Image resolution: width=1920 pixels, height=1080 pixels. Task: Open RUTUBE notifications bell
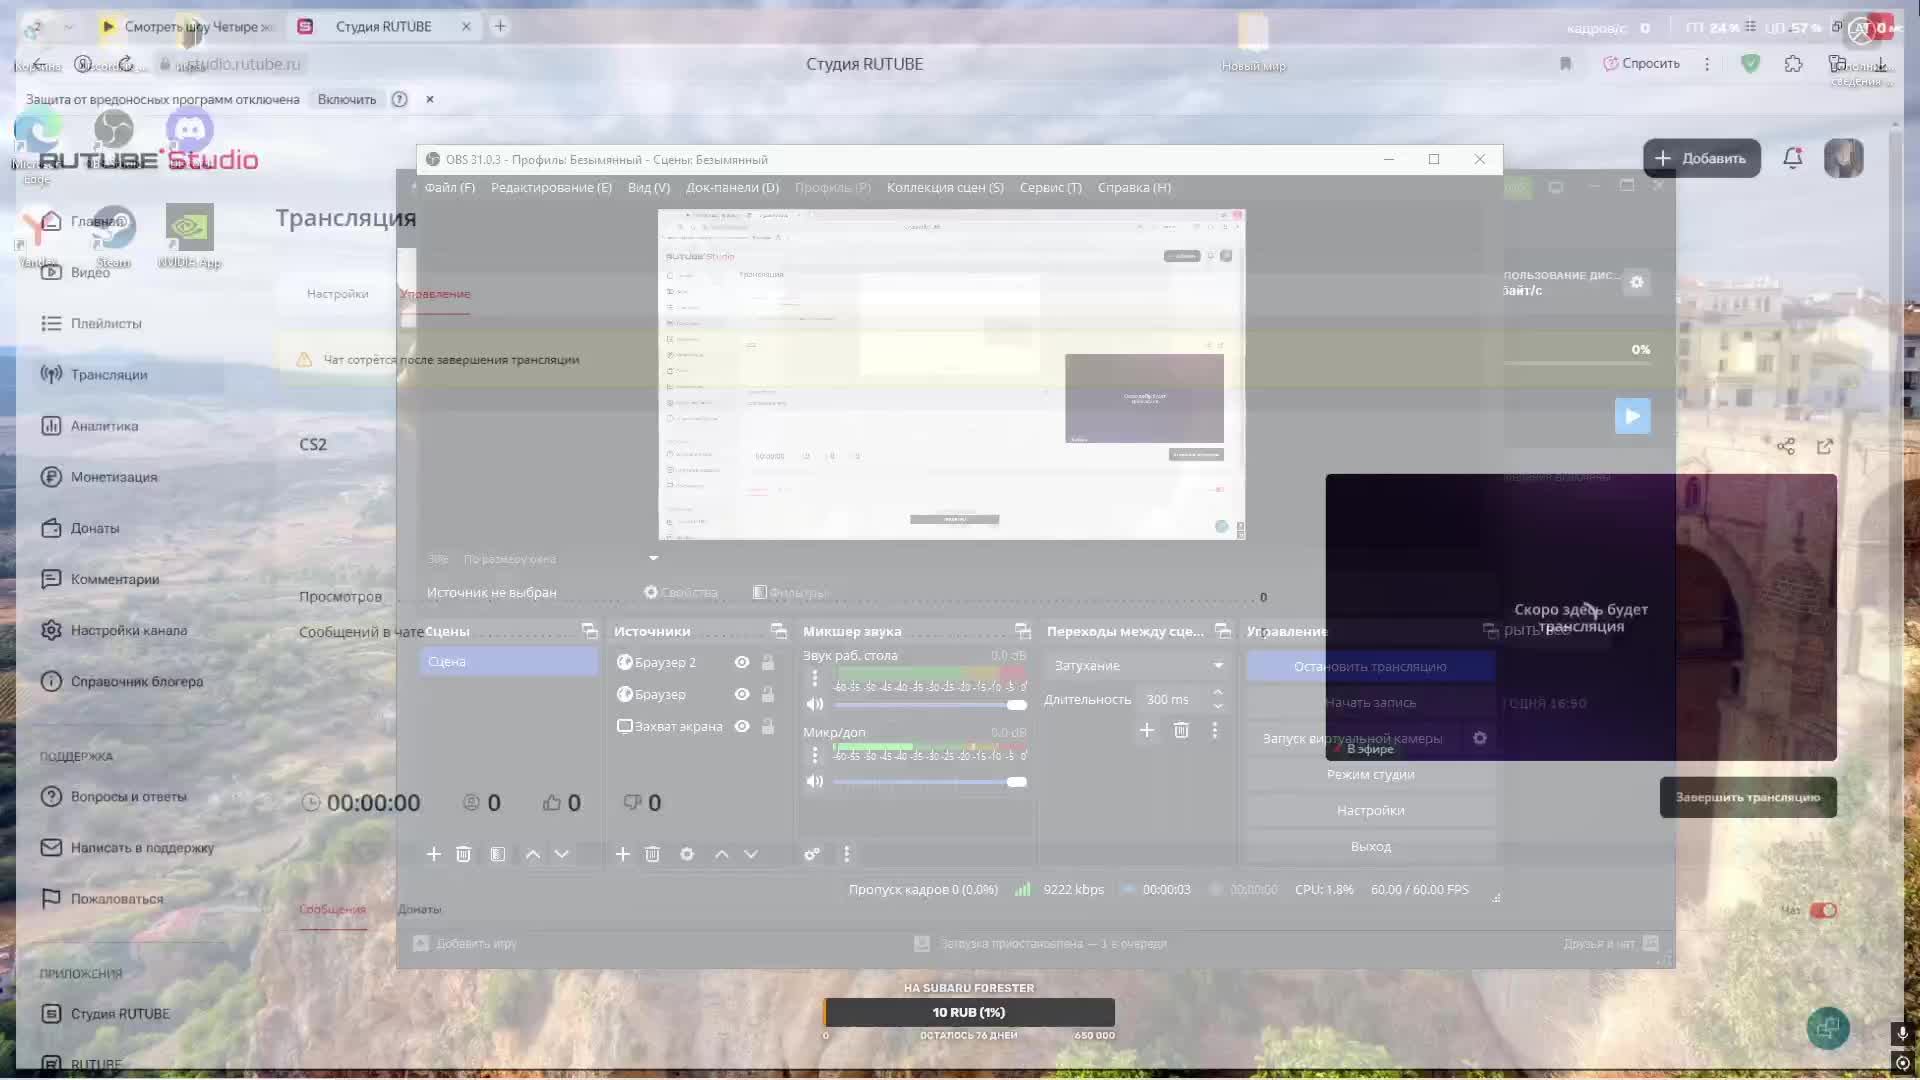[x=1792, y=158]
